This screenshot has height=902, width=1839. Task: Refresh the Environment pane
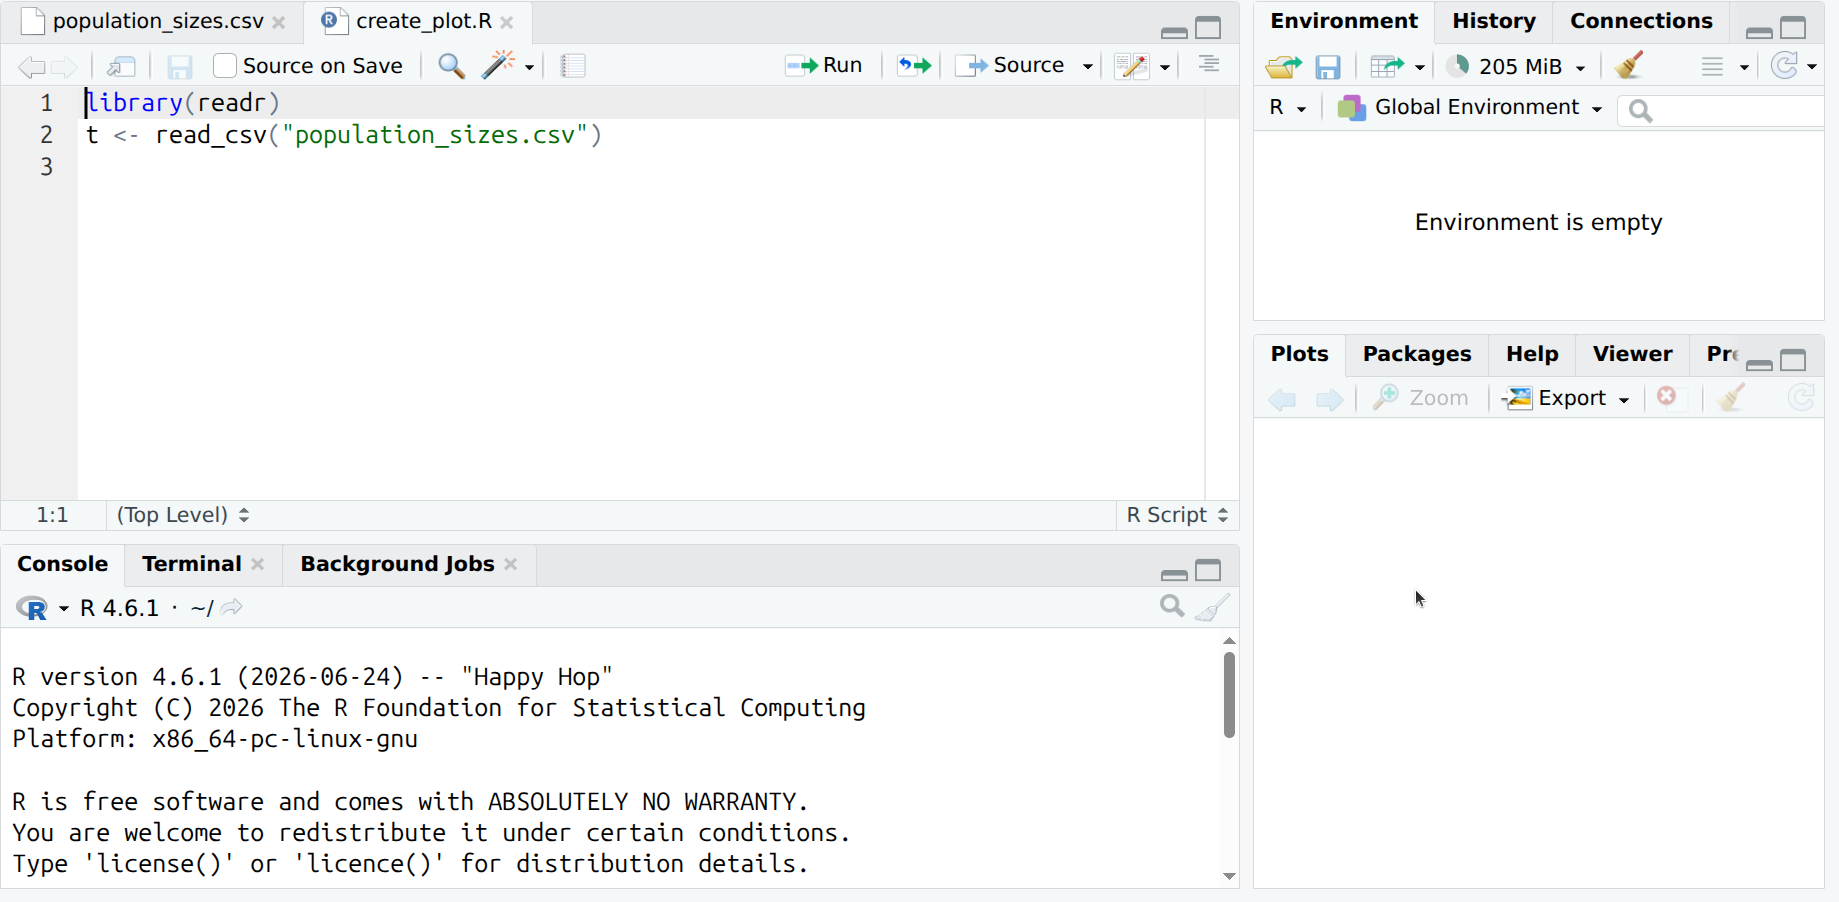coord(1785,66)
